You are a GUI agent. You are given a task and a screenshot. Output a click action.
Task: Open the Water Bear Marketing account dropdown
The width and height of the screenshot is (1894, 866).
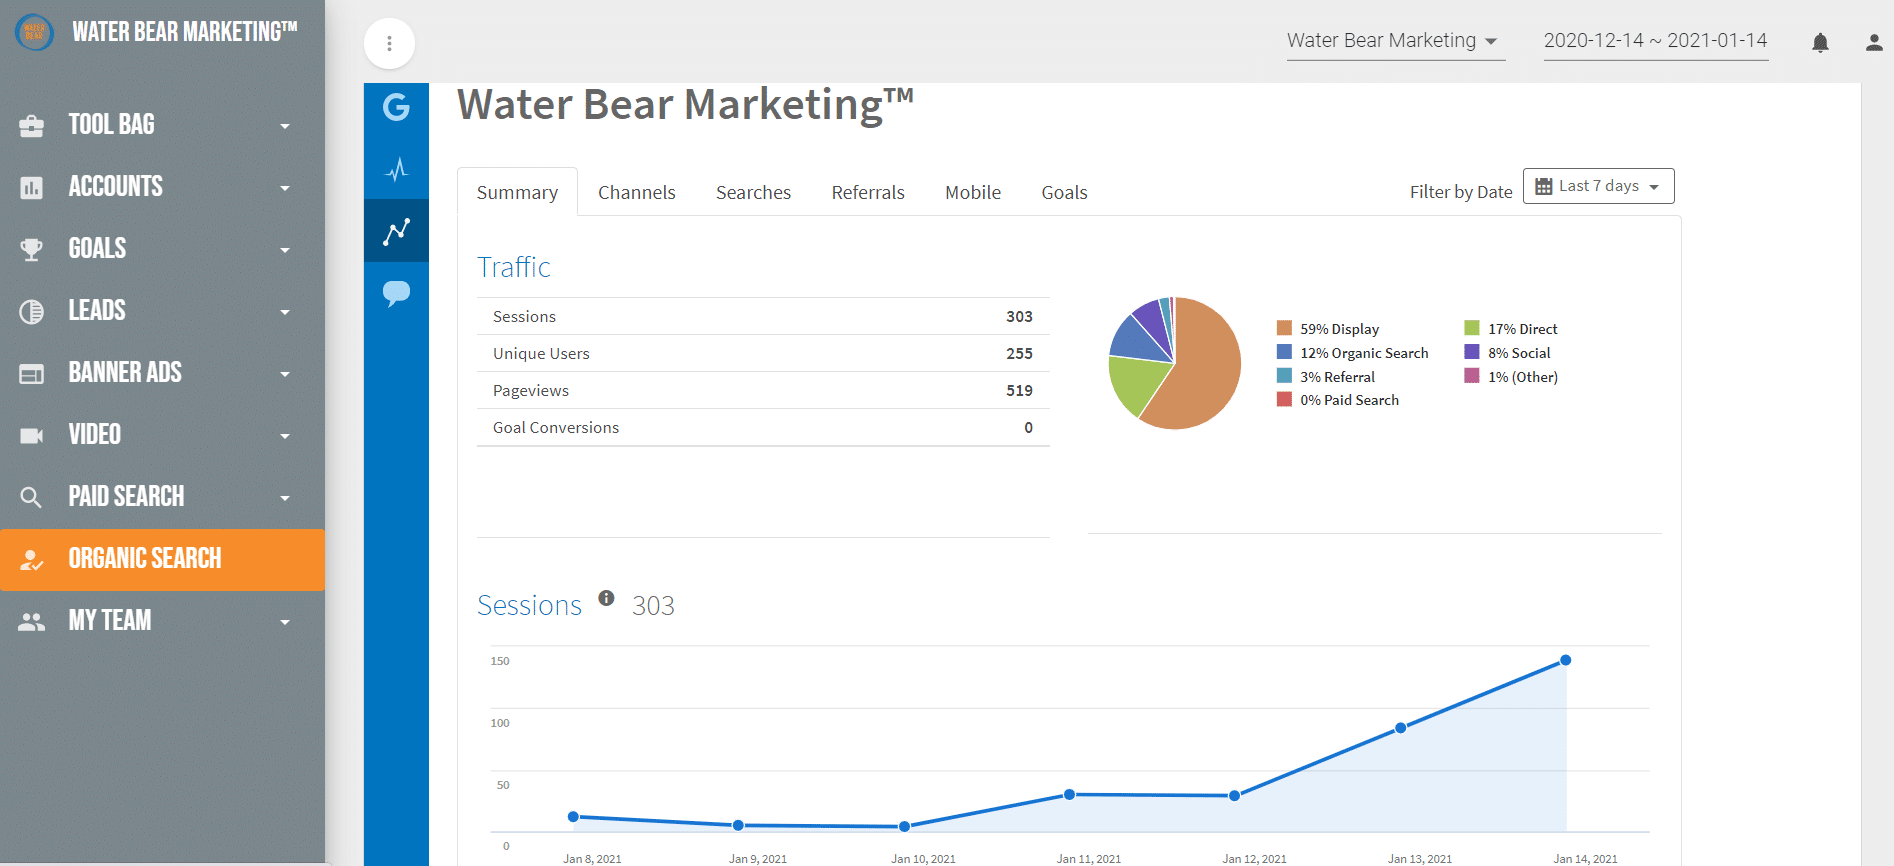click(1396, 41)
